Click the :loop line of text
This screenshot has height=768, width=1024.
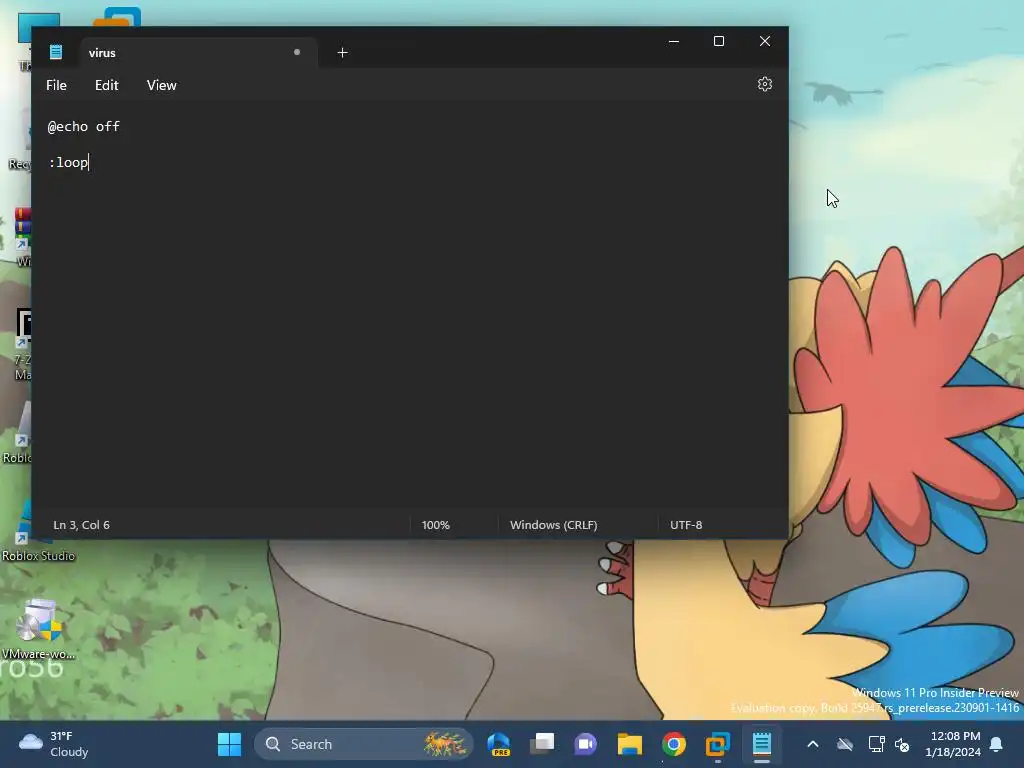(x=69, y=163)
